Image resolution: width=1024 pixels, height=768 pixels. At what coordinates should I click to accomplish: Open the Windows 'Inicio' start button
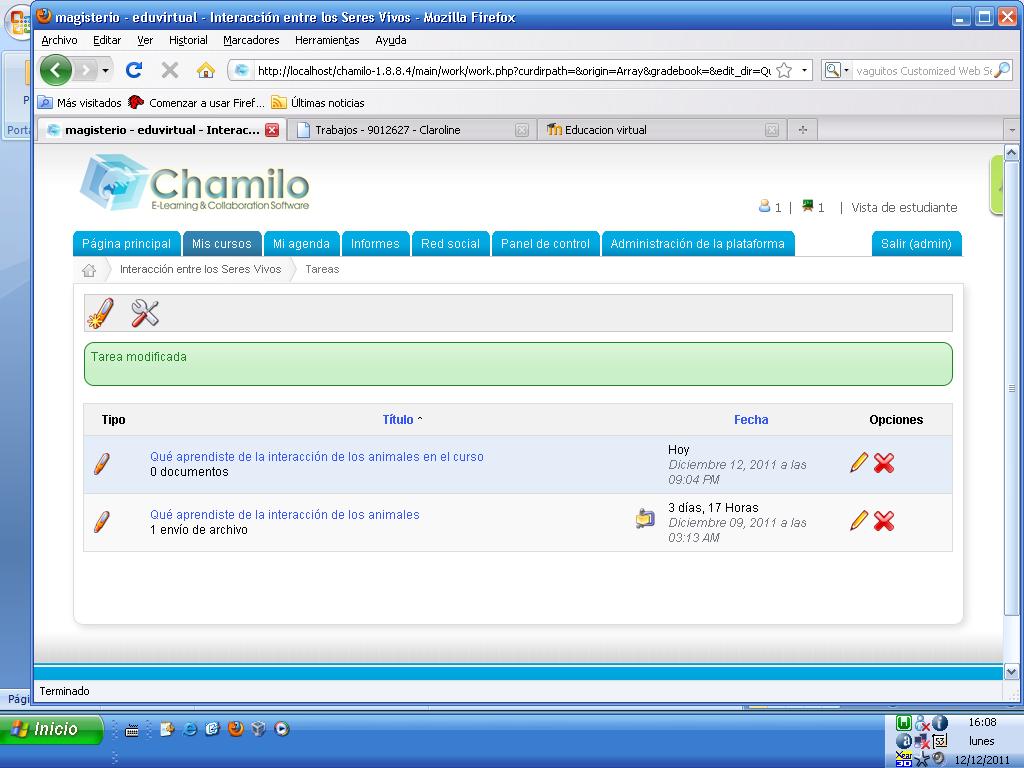(x=52, y=729)
